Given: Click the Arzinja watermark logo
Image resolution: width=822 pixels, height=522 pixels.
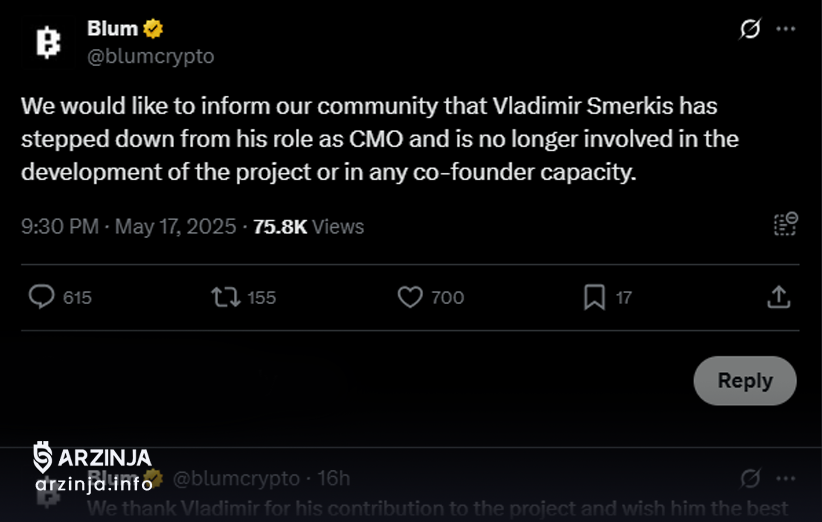Looking at the screenshot, I should [93, 466].
